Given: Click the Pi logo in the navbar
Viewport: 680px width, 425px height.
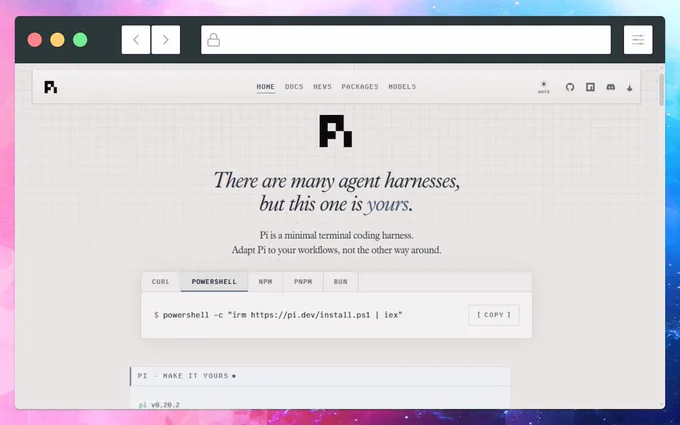Looking at the screenshot, I should 51,87.
